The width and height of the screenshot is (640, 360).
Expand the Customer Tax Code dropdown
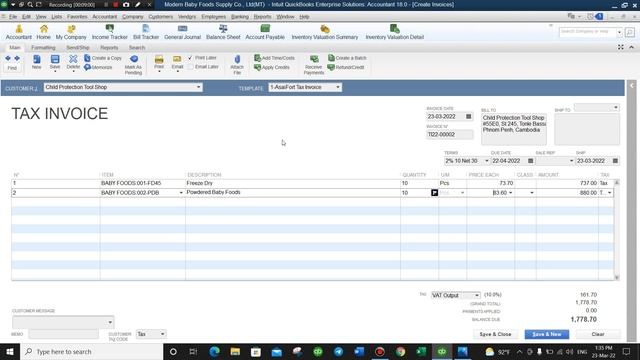(162, 334)
